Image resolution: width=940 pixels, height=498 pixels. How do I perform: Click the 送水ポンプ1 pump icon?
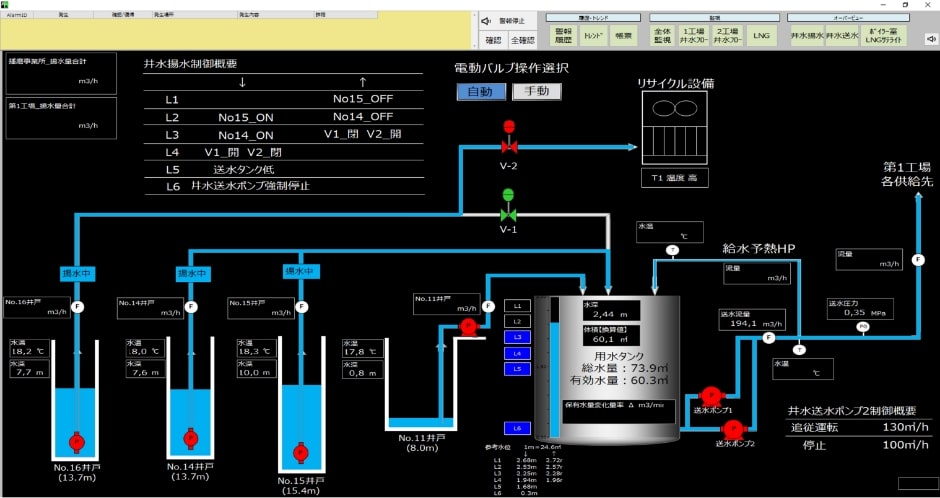click(710, 394)
